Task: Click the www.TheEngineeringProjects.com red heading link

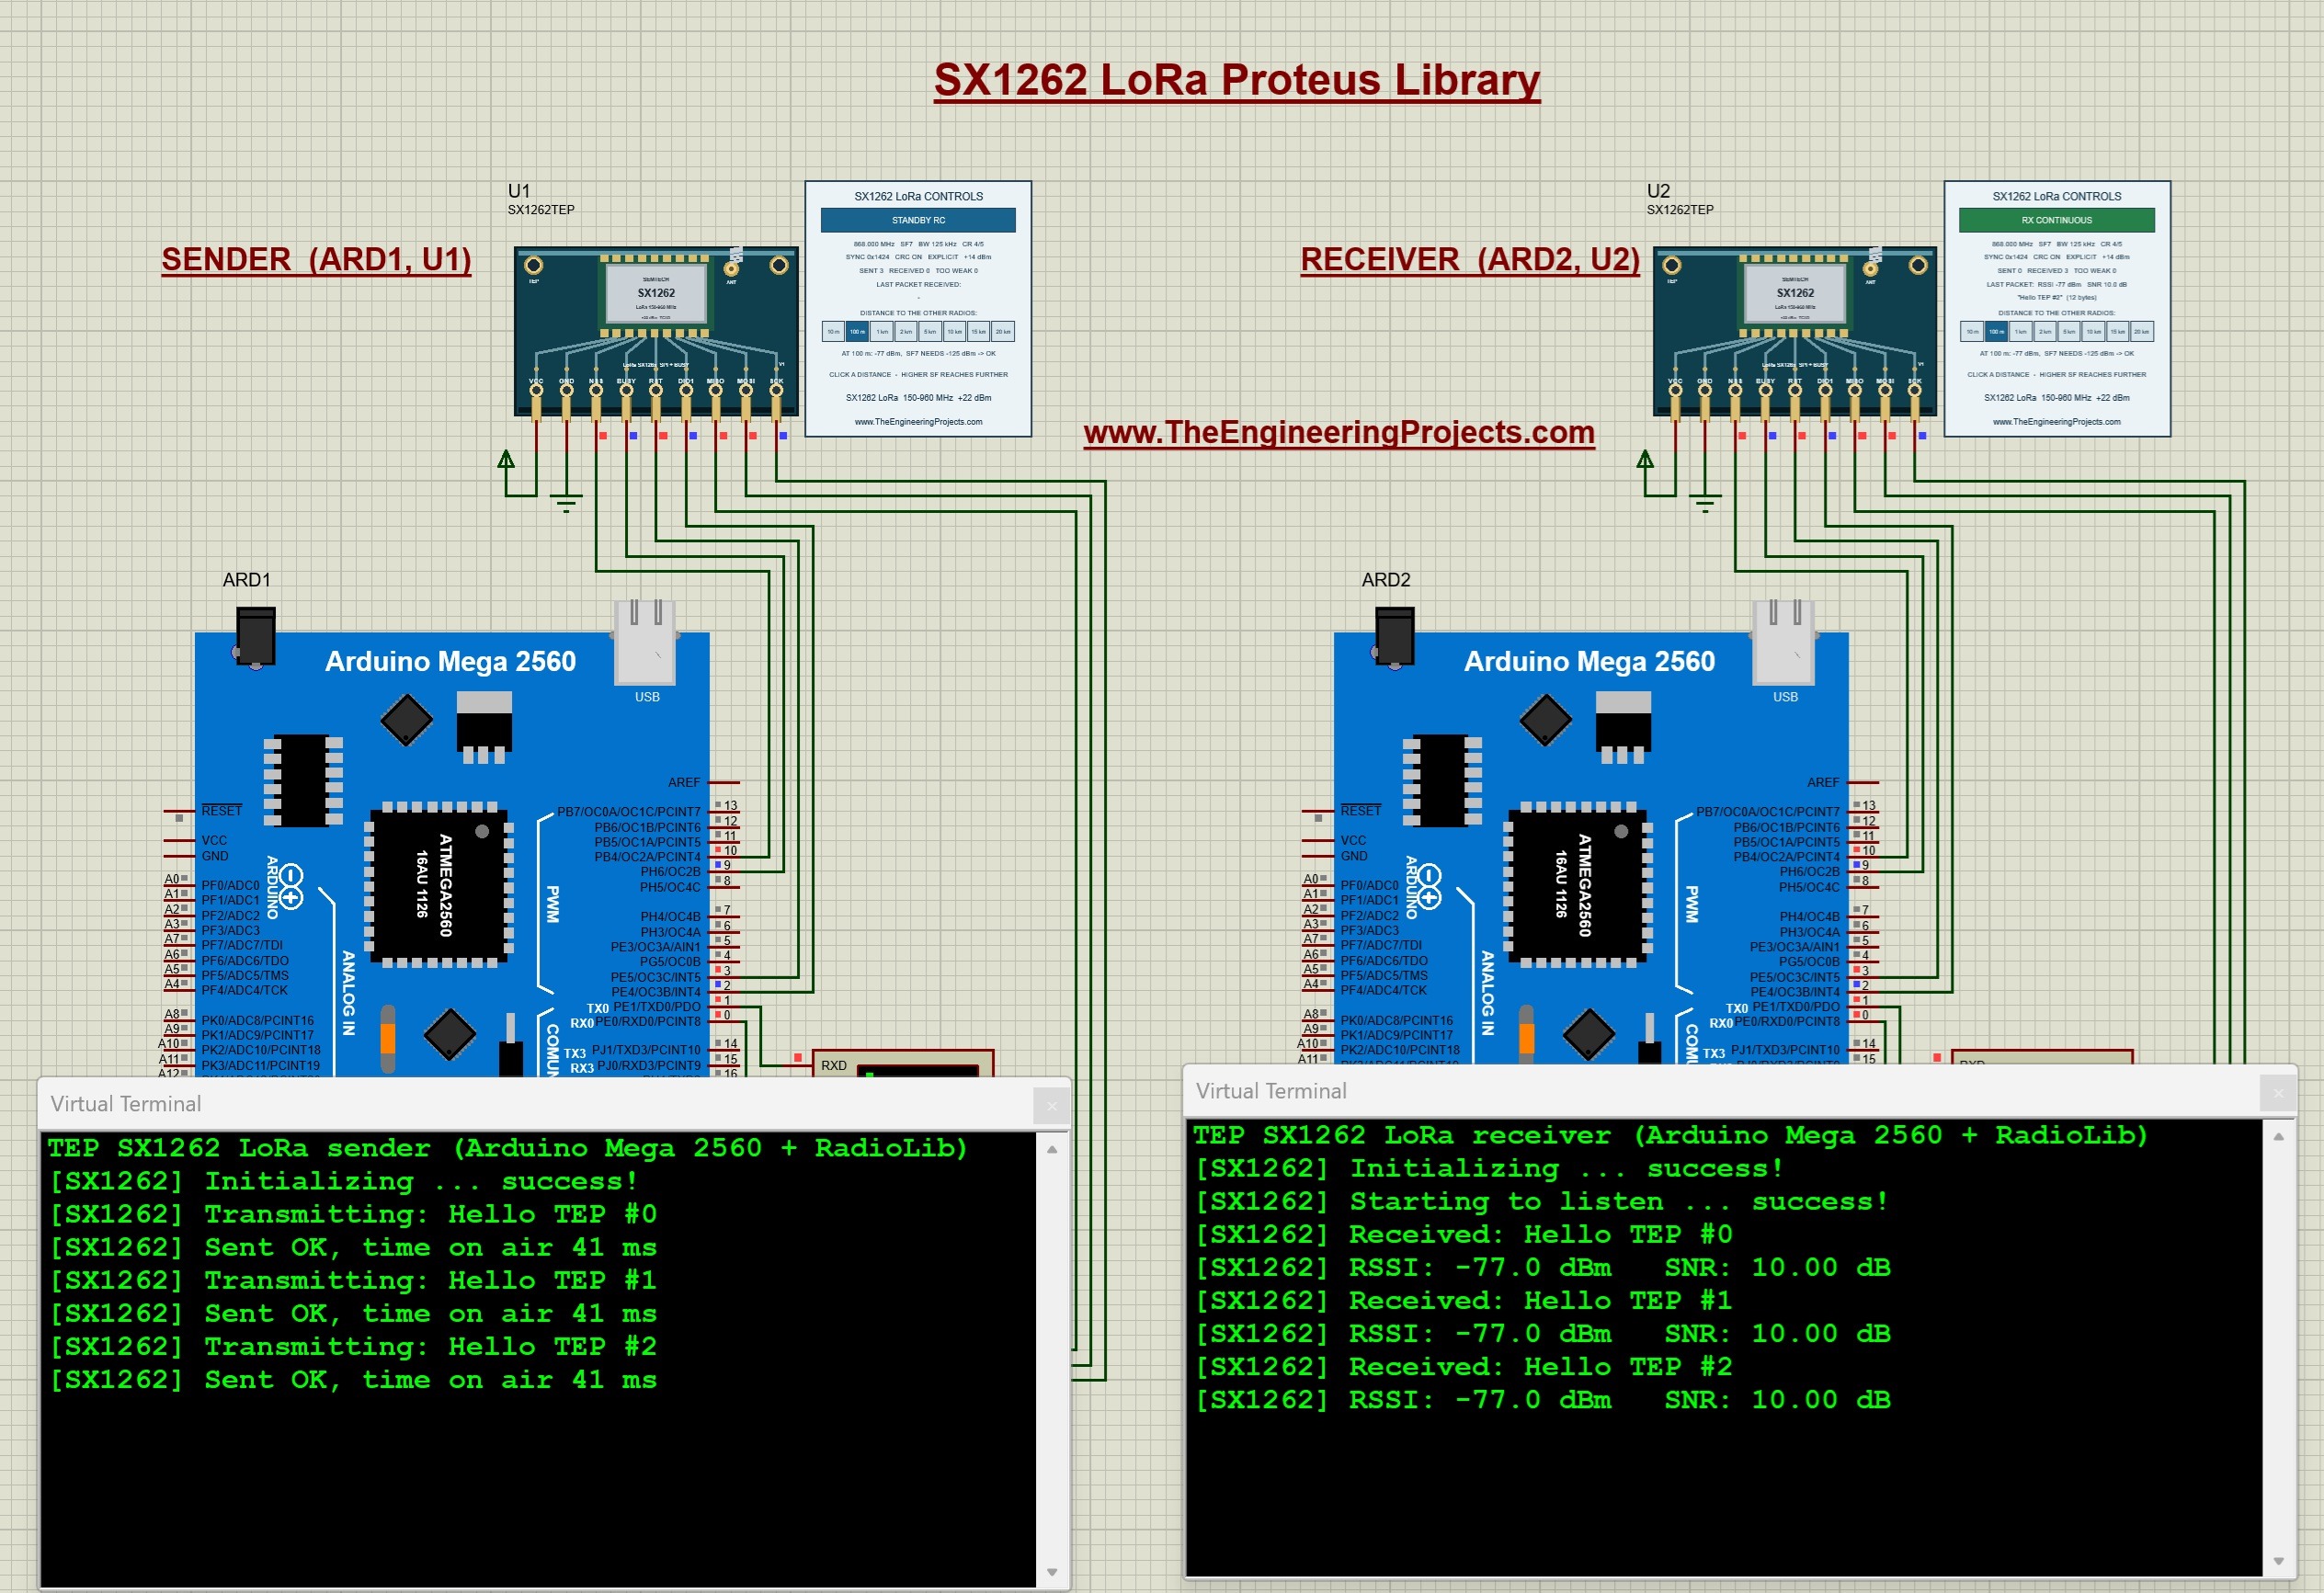Action: pyautogui.click(x=1339, y=433)
